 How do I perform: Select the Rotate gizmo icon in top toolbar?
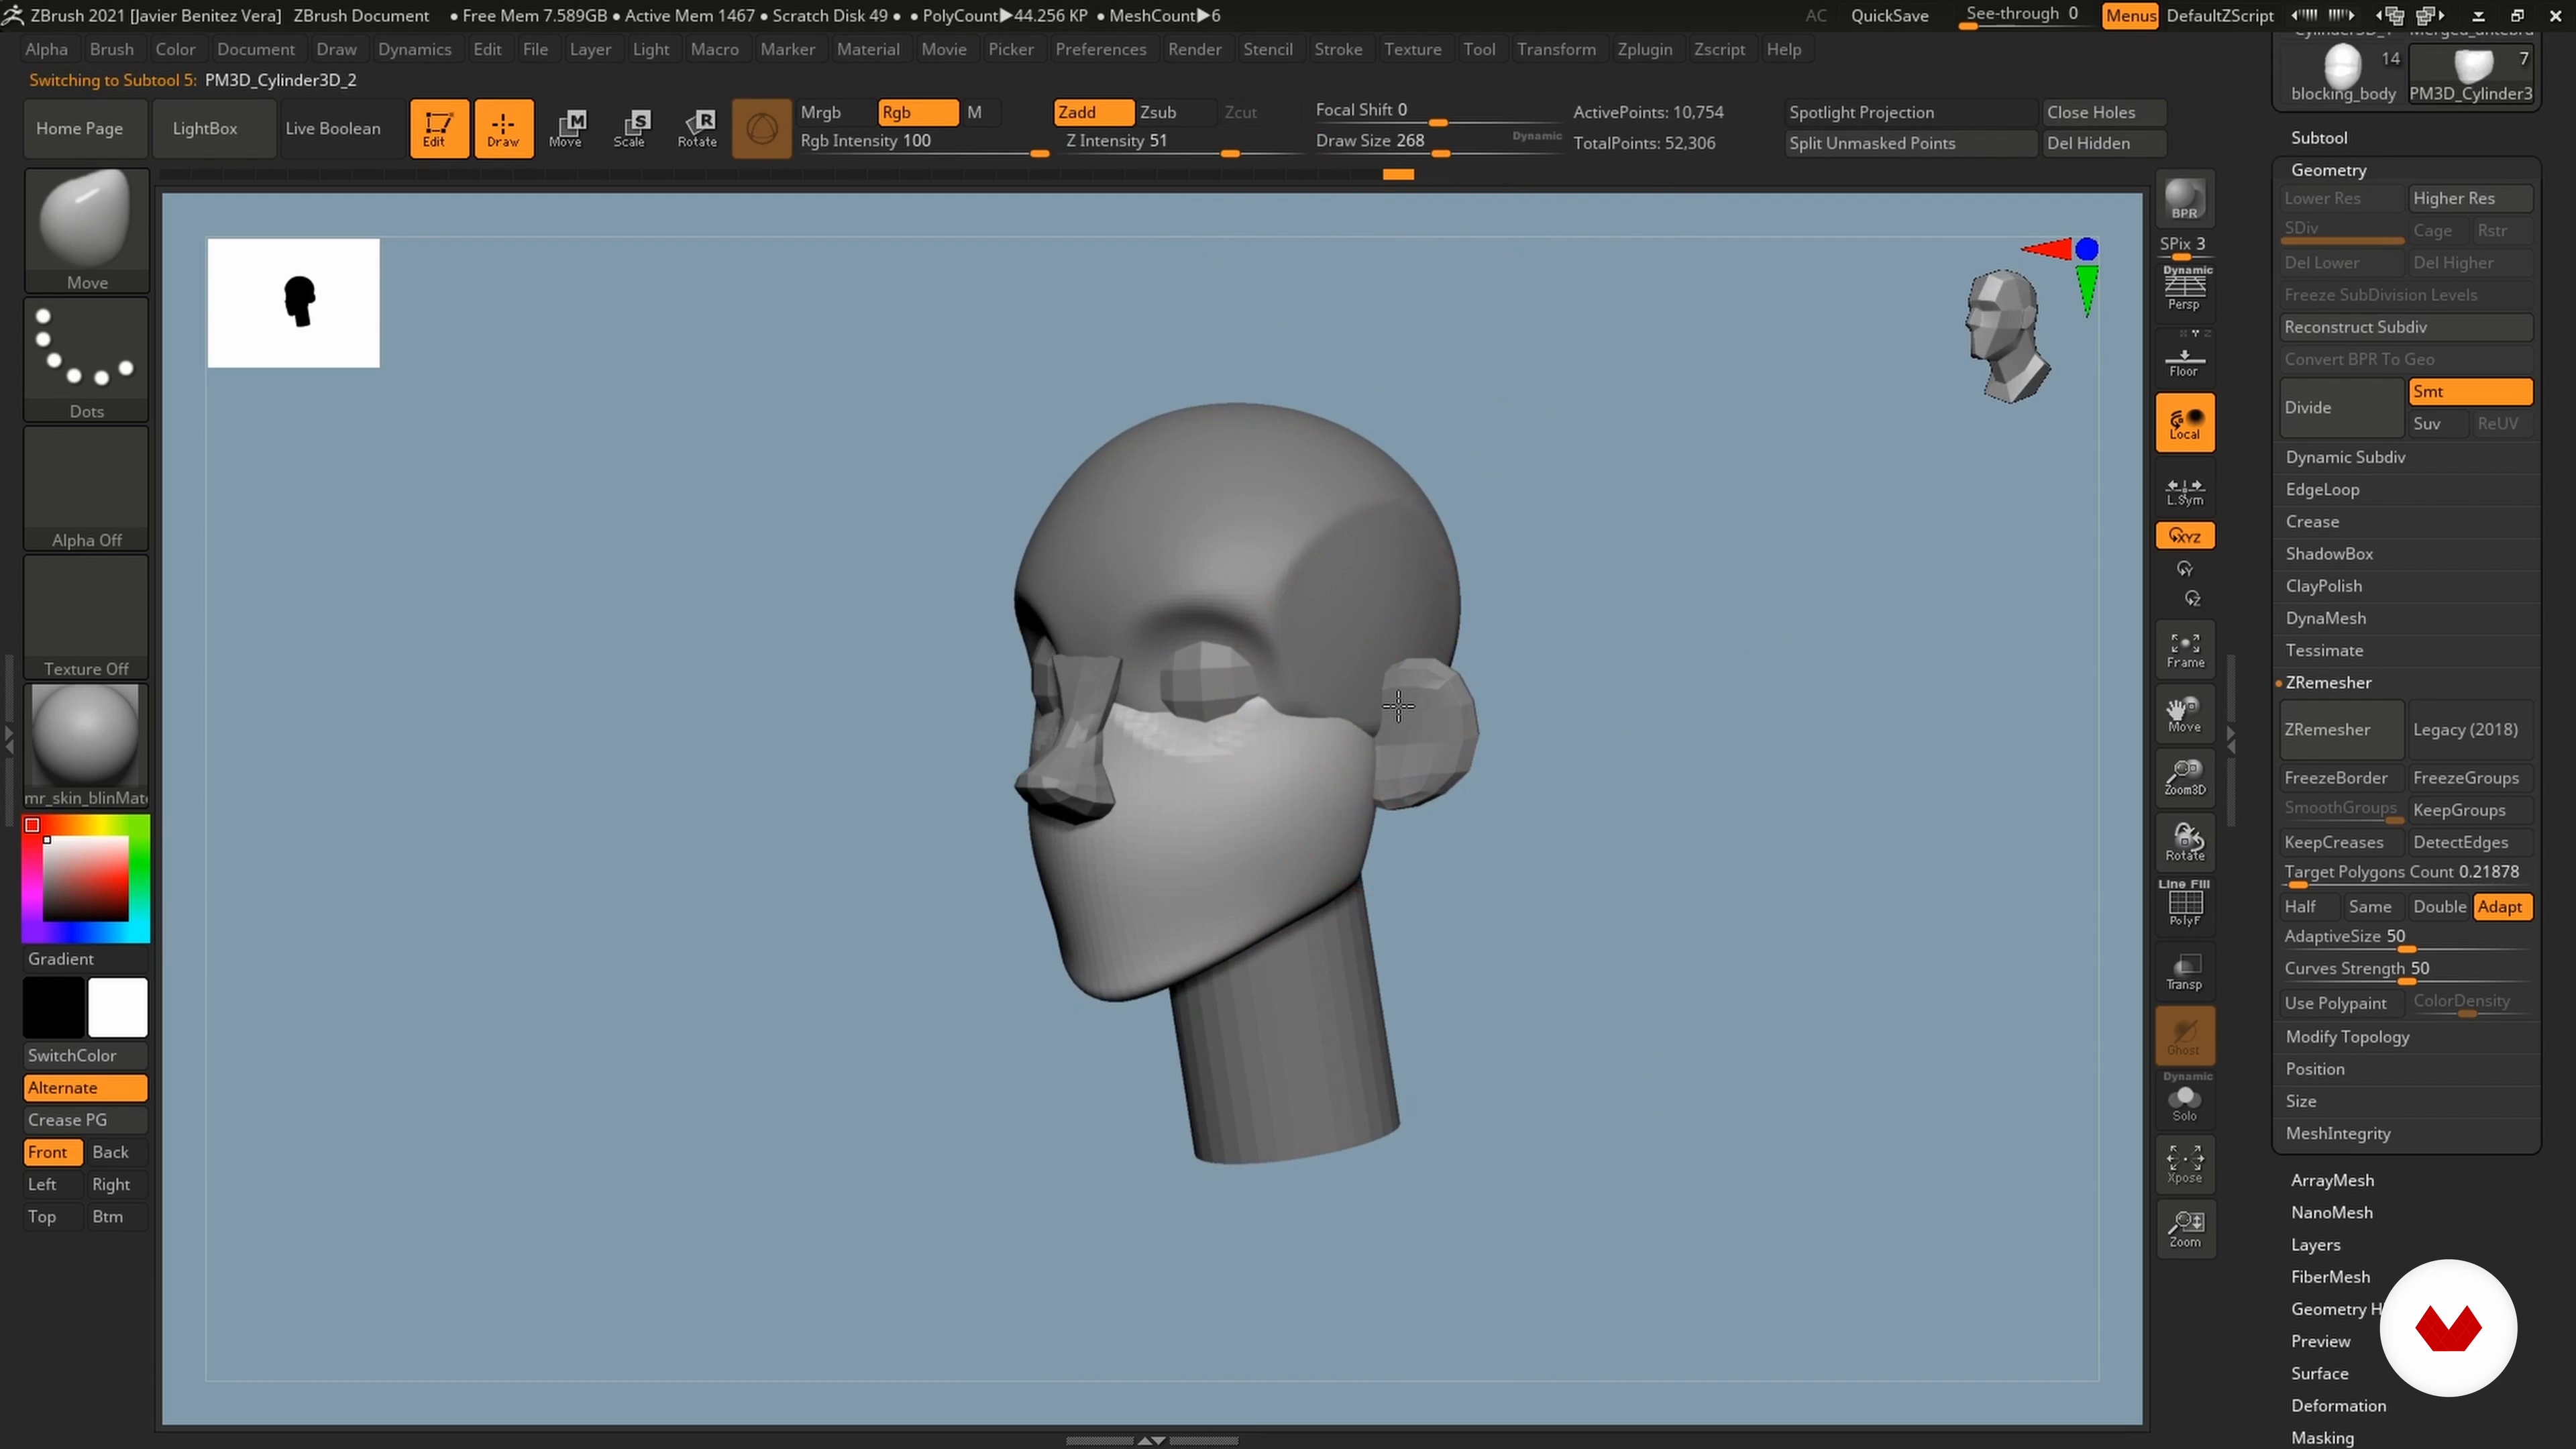coord(696,128)
